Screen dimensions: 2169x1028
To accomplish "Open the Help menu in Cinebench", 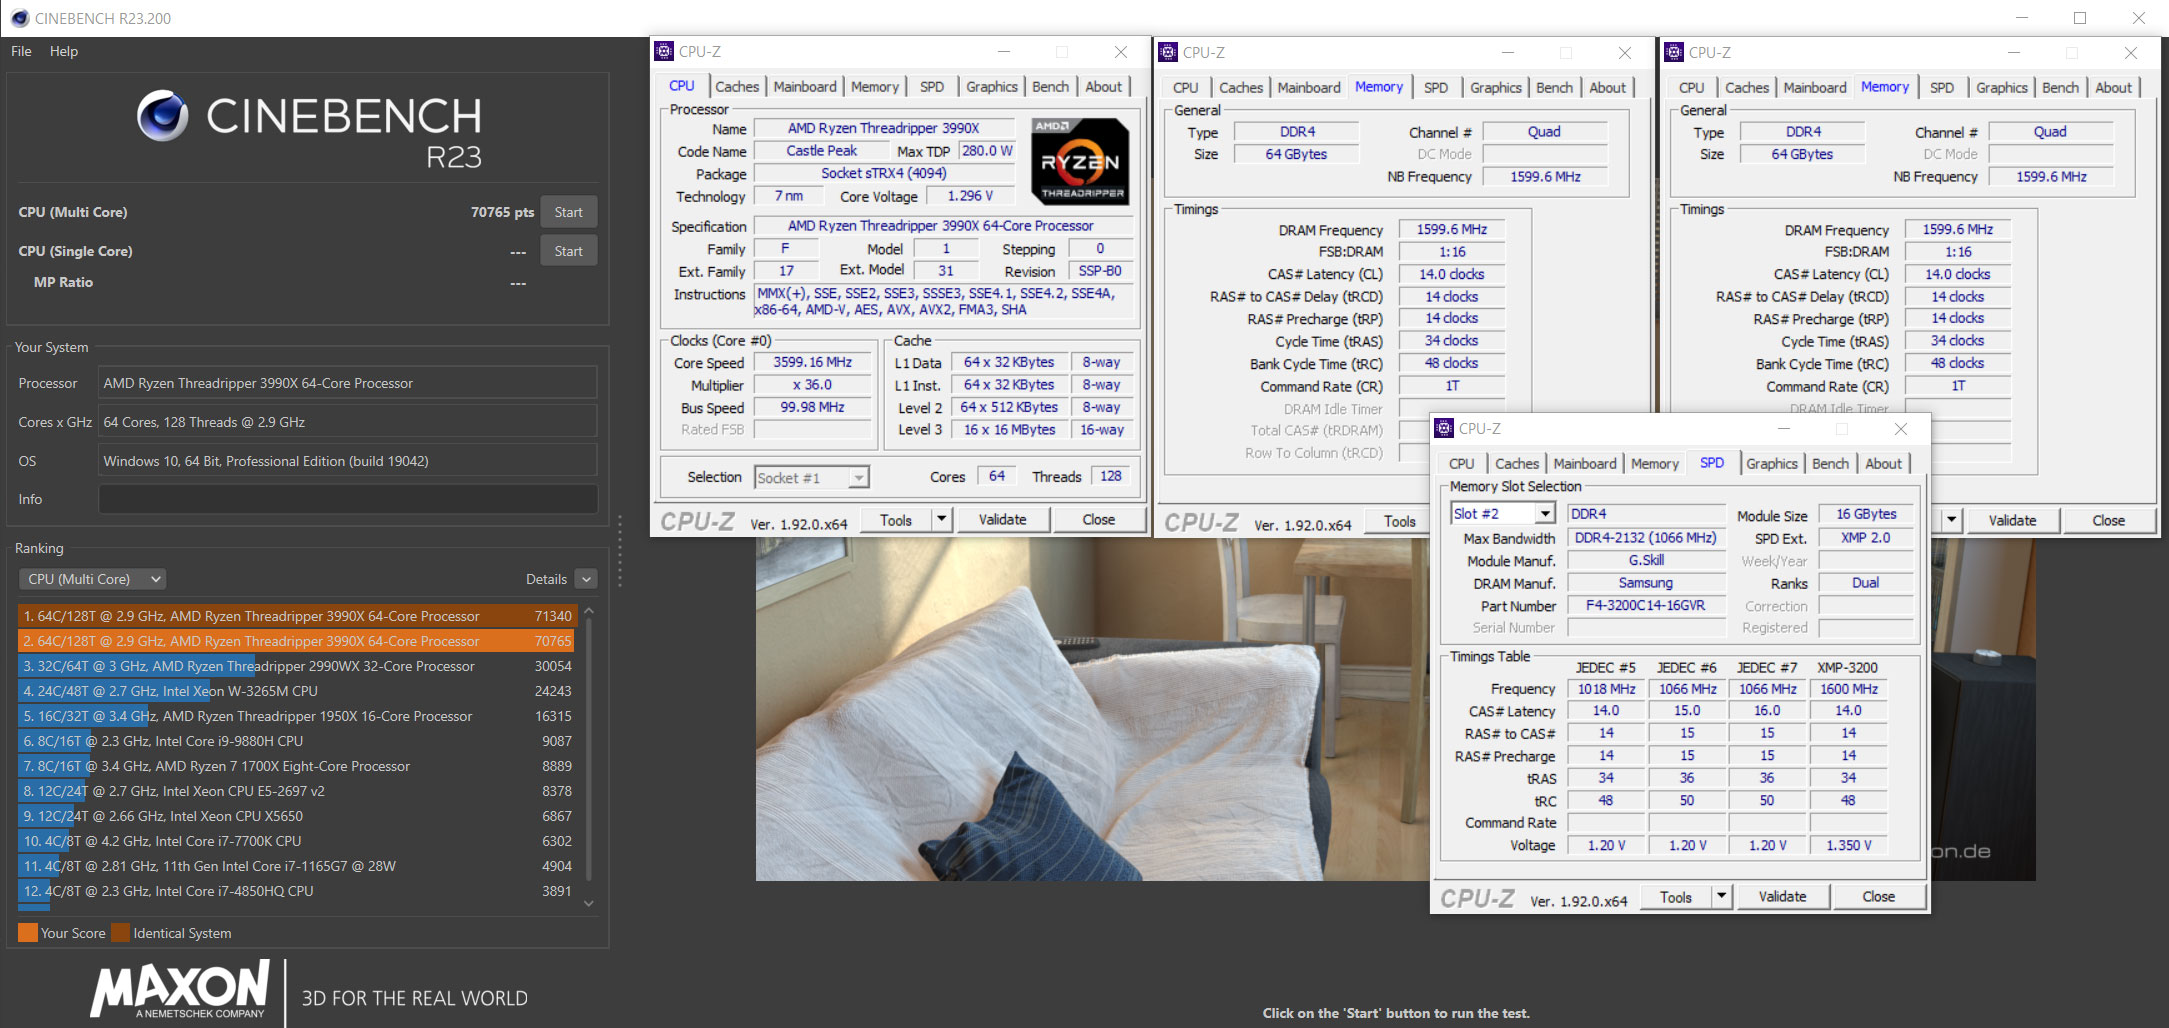I will [x=64, y=51].
